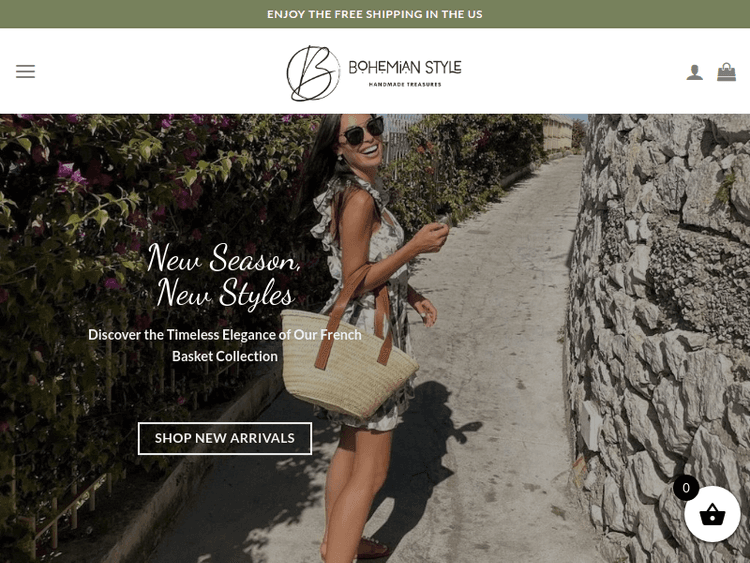The height and width of the screenshot is (563, 750).
Task: Click the cart count badge showing 0
Action: [x=686, y=487]
